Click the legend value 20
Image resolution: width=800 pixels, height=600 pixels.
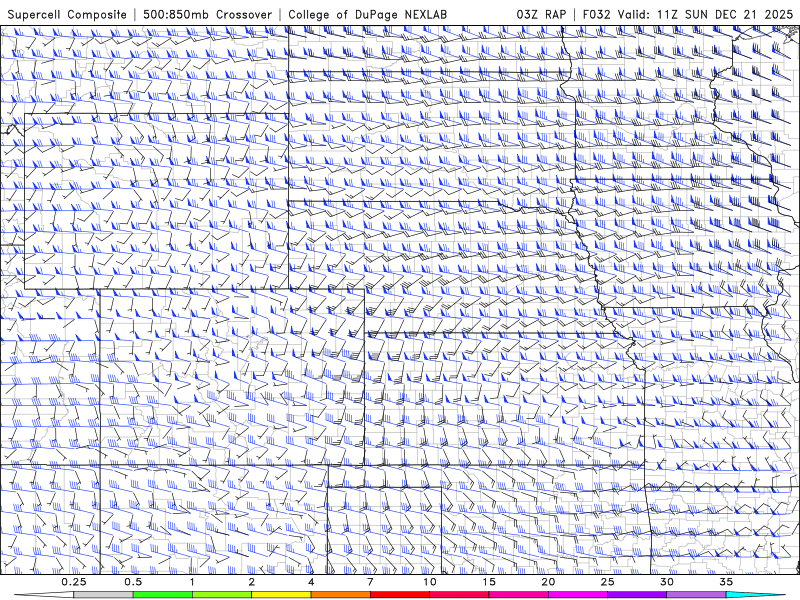[548, 582]
